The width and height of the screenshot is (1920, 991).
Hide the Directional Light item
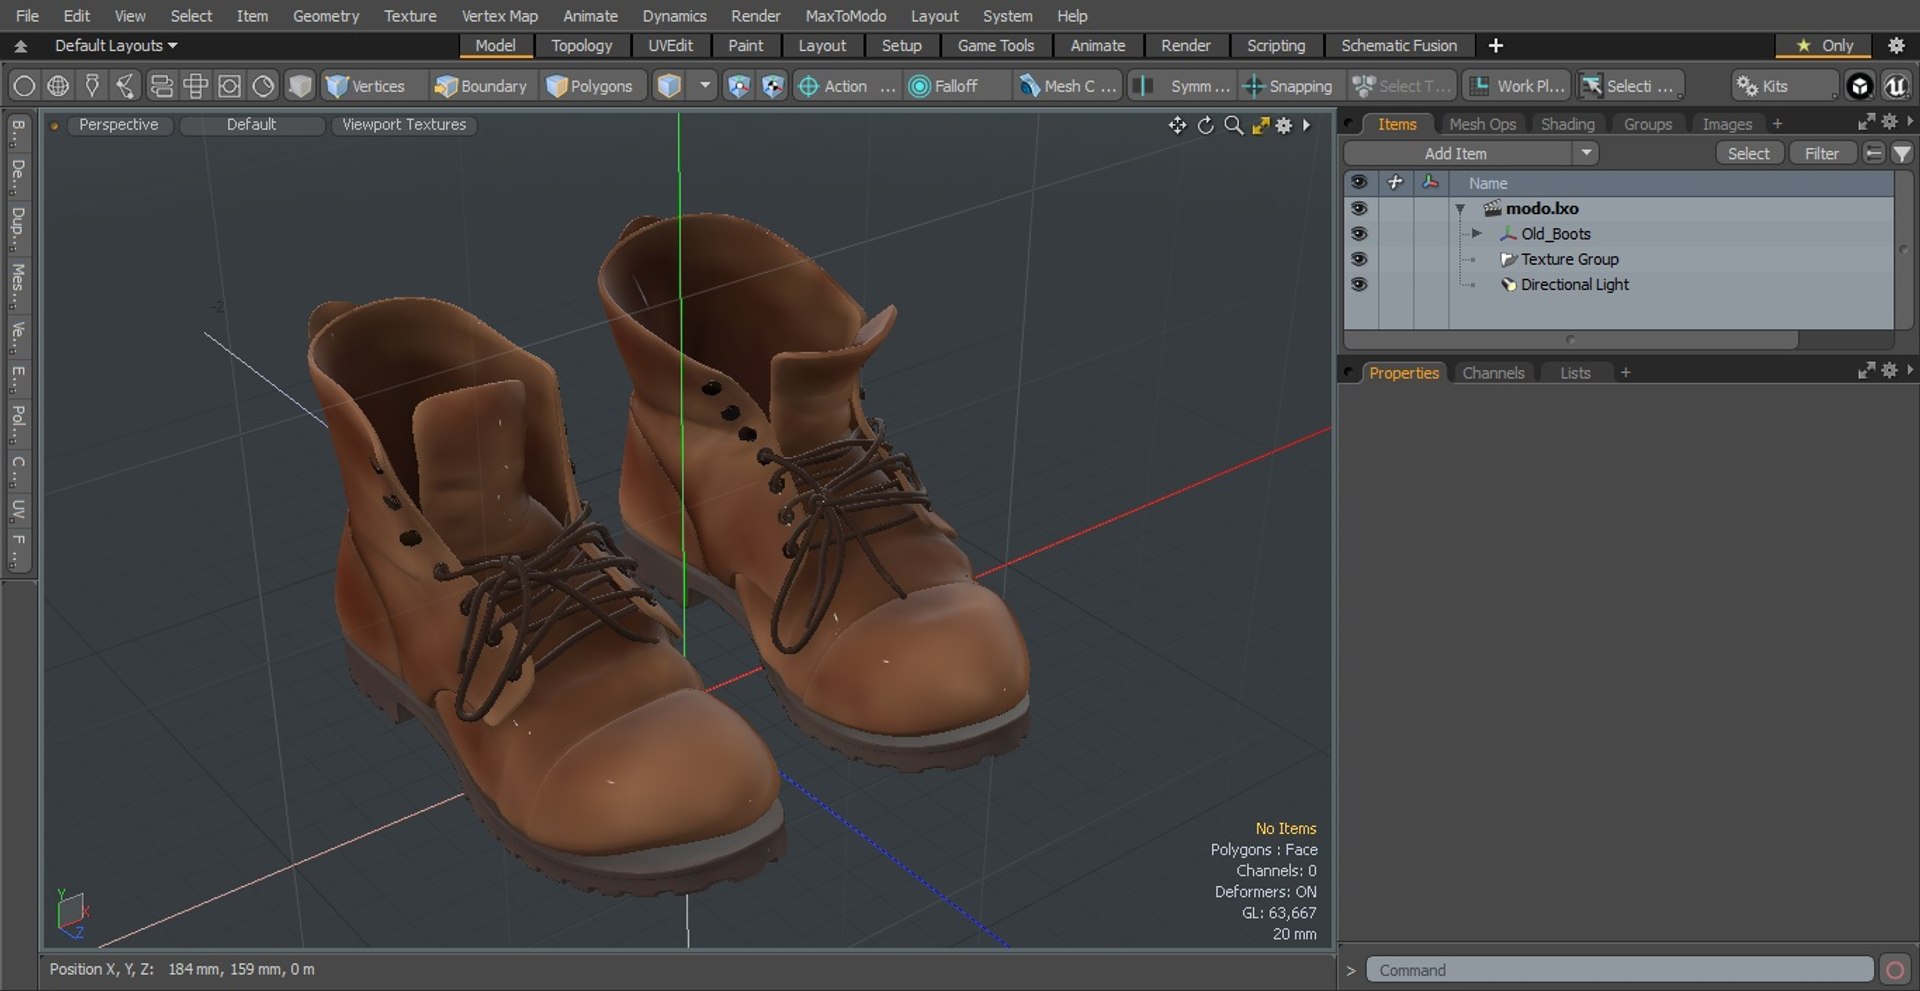tap(1358, 284)
